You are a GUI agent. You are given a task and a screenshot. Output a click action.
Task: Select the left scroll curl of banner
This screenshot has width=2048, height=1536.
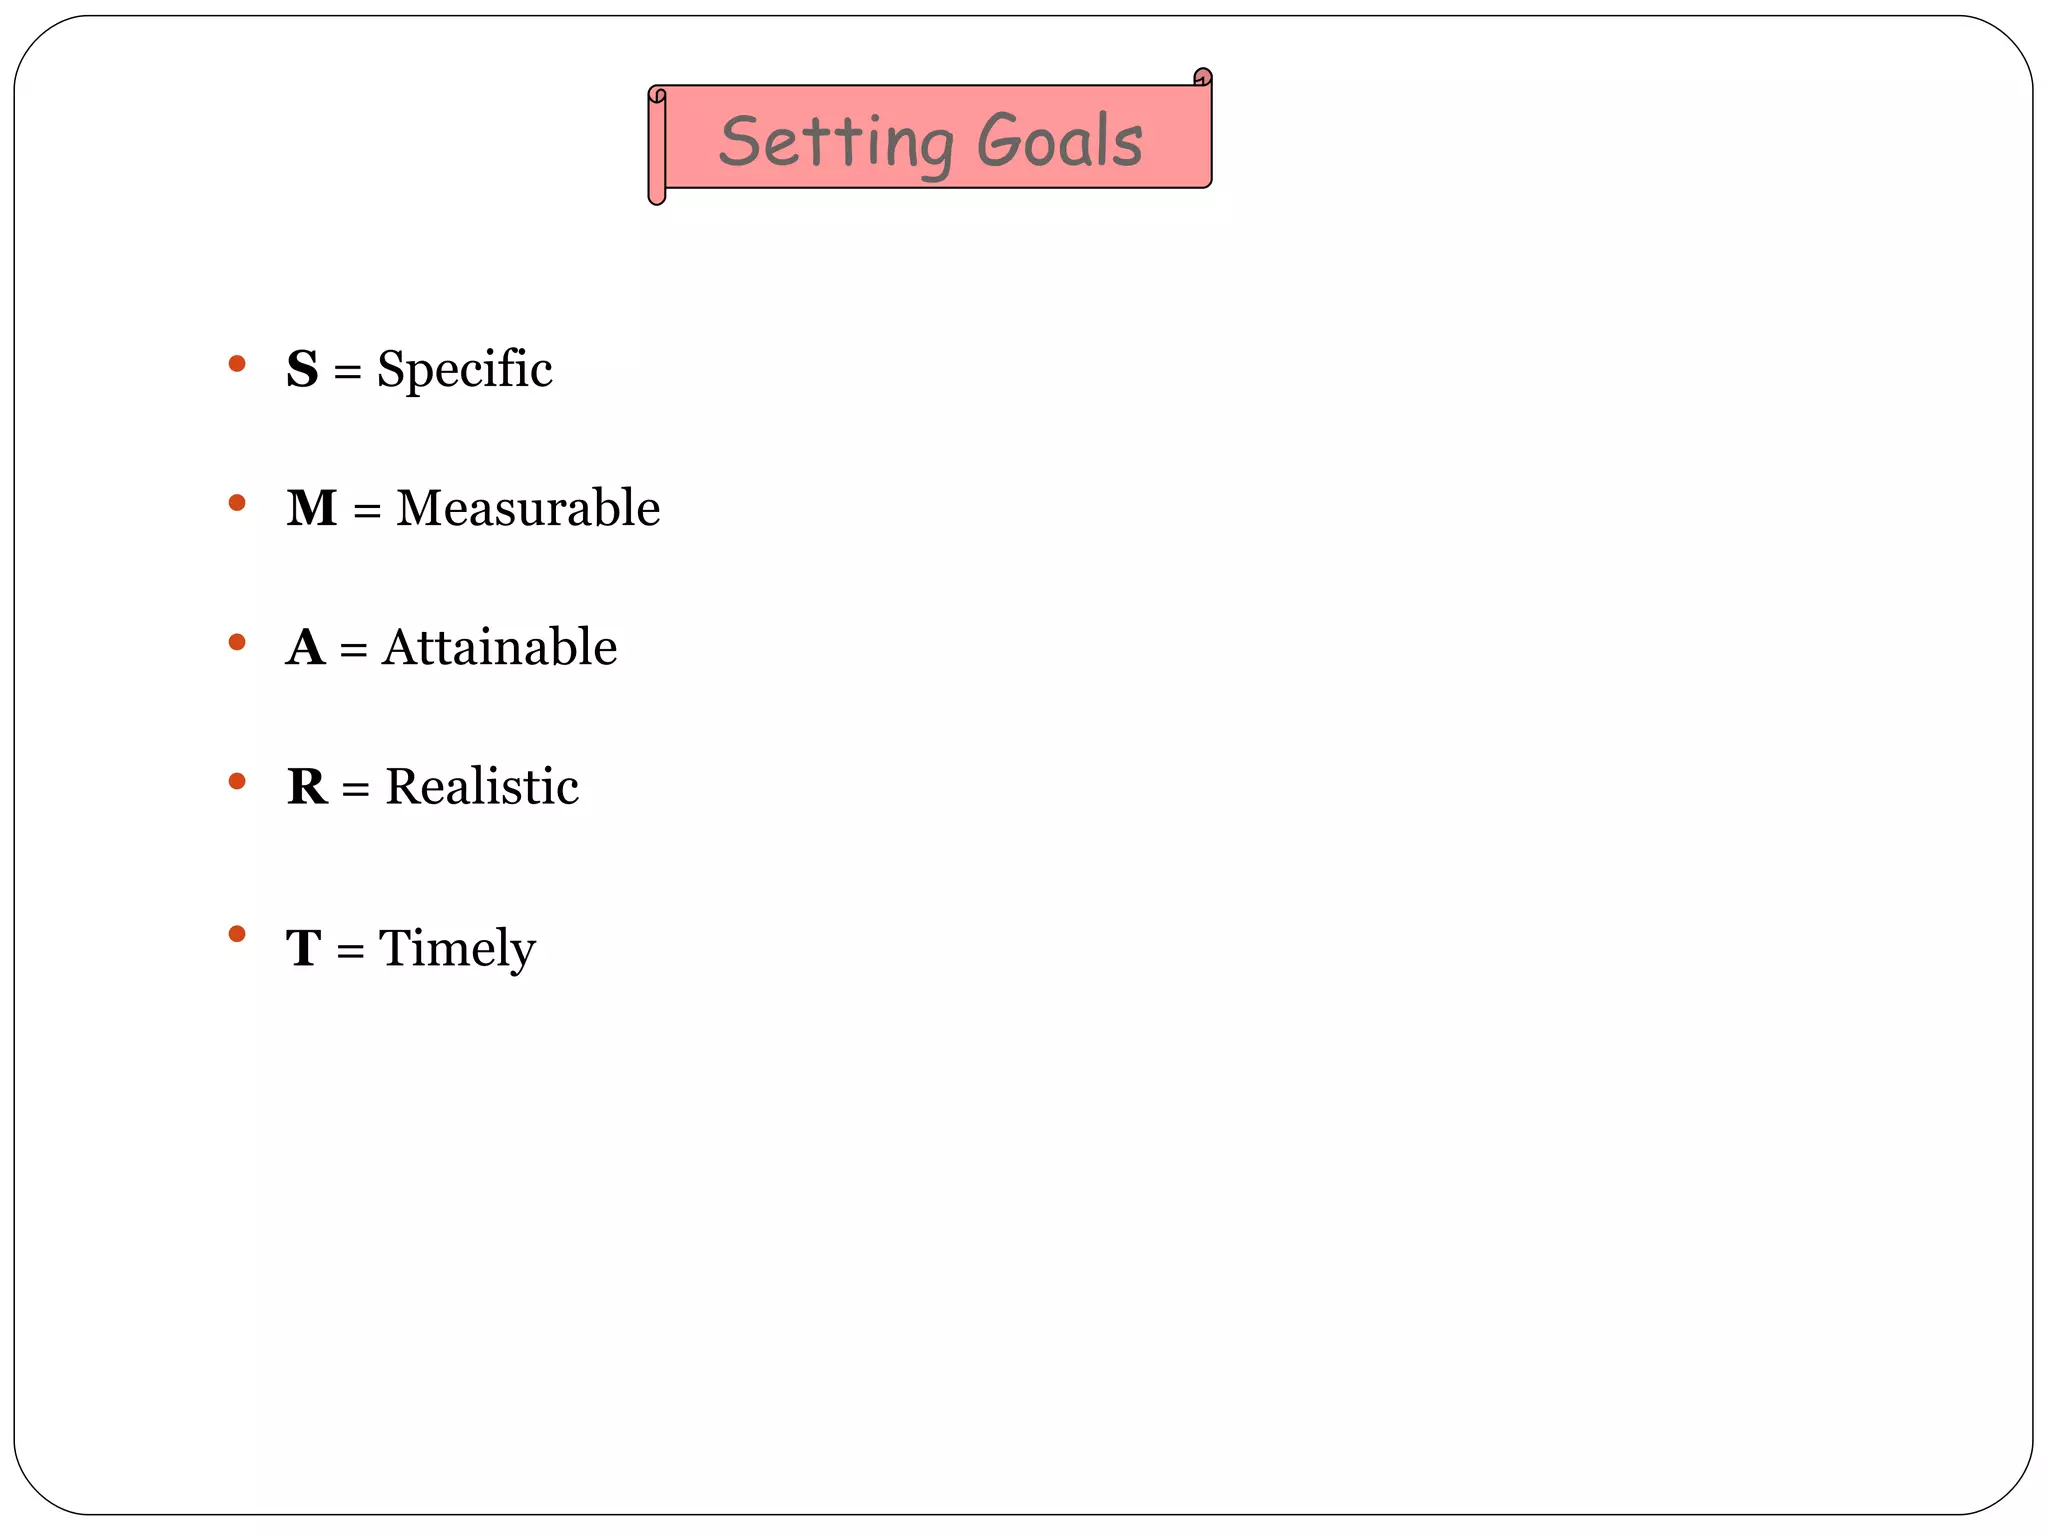pos(656,146)
